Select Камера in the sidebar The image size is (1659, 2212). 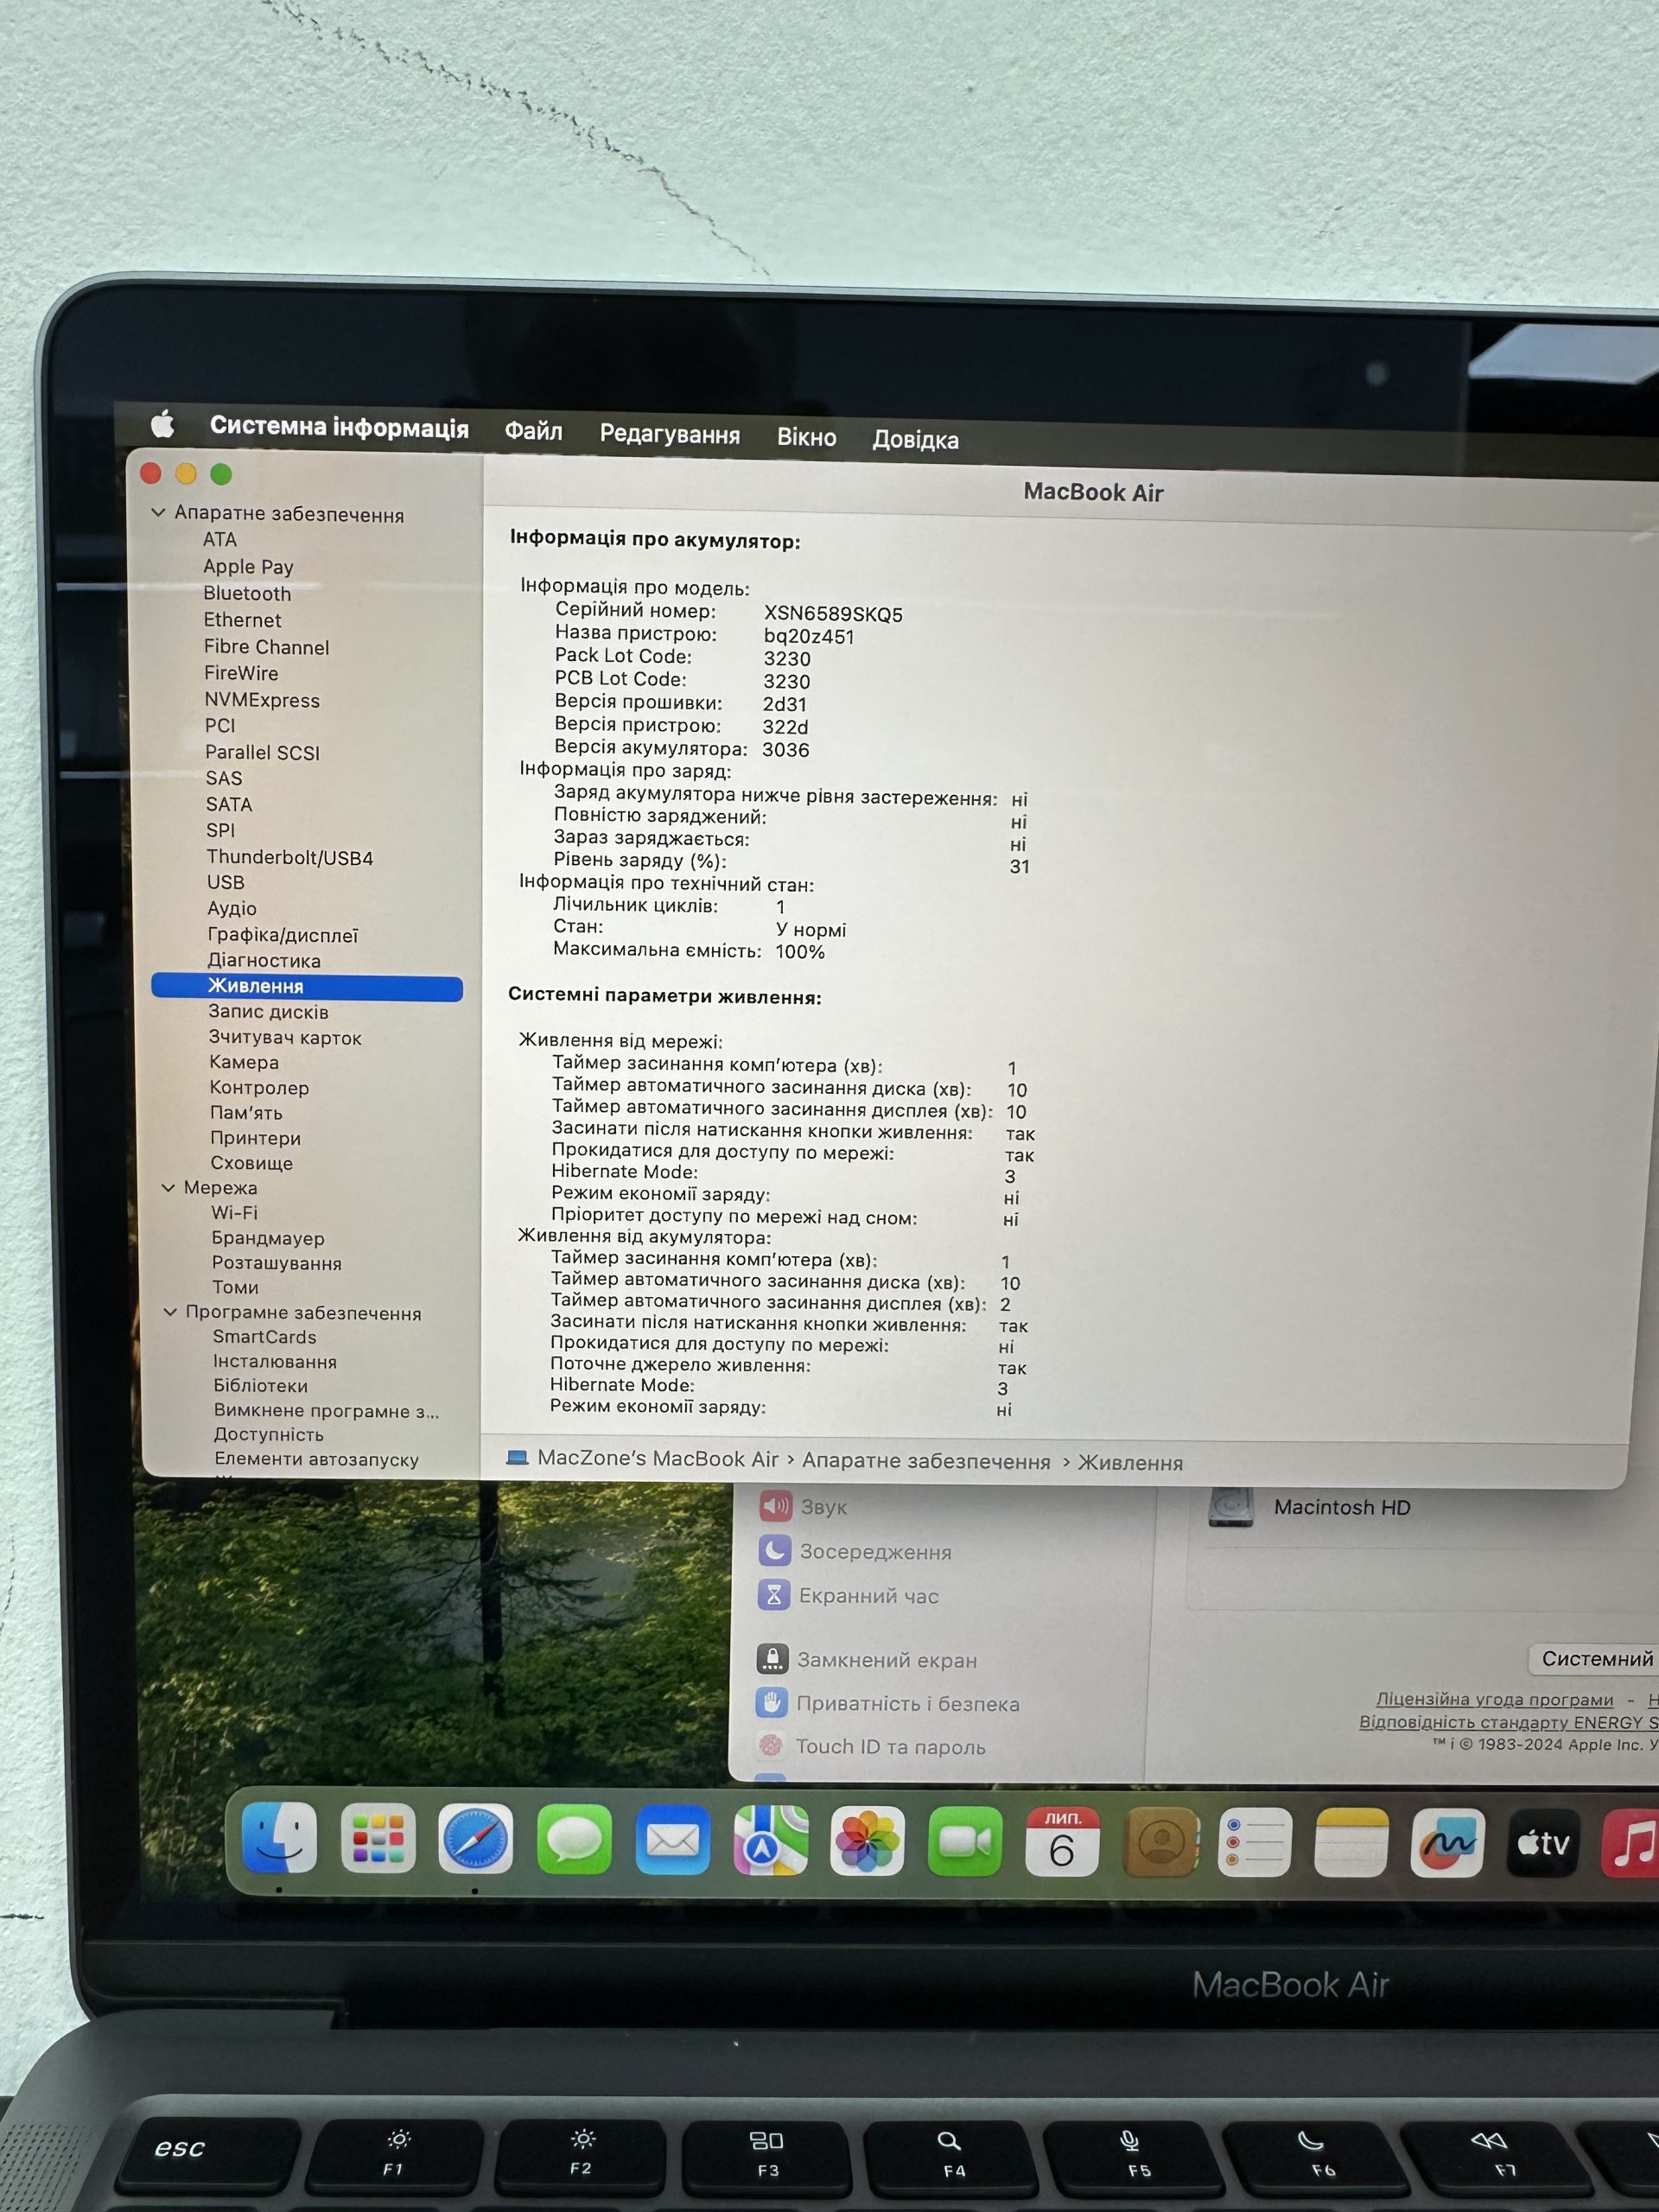click(x=244, y=1062)
